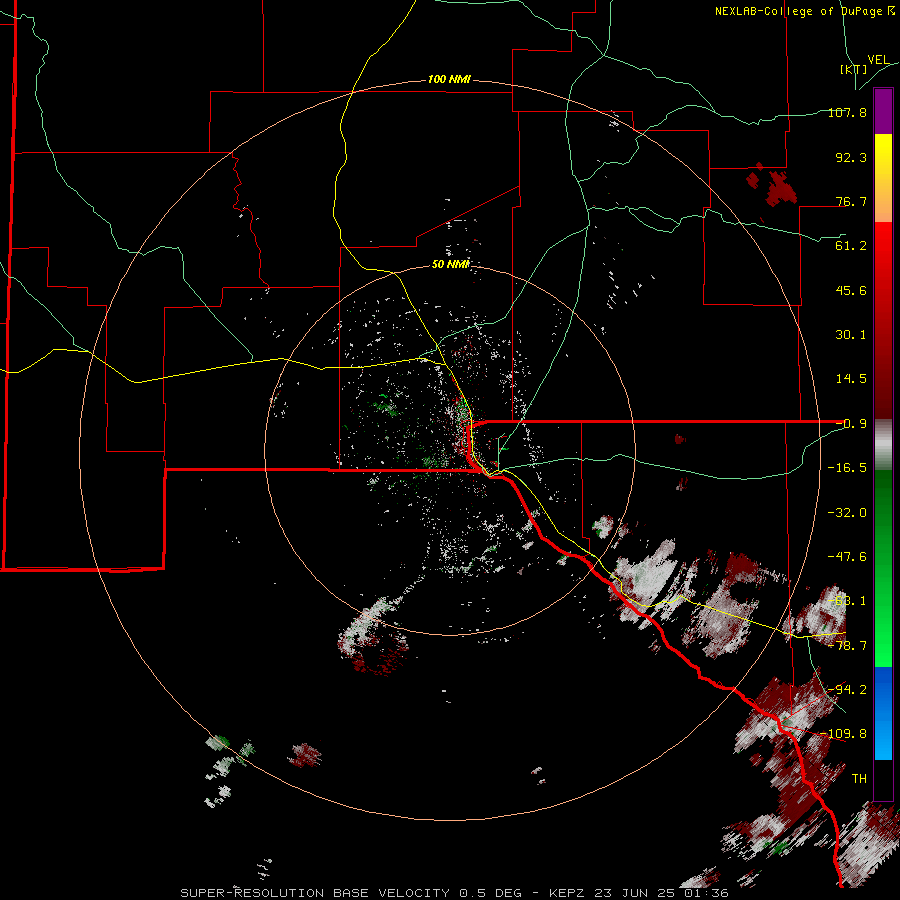Click the -16.5 scale value
The height and width of the screenshot is (900, 900).
847,468
